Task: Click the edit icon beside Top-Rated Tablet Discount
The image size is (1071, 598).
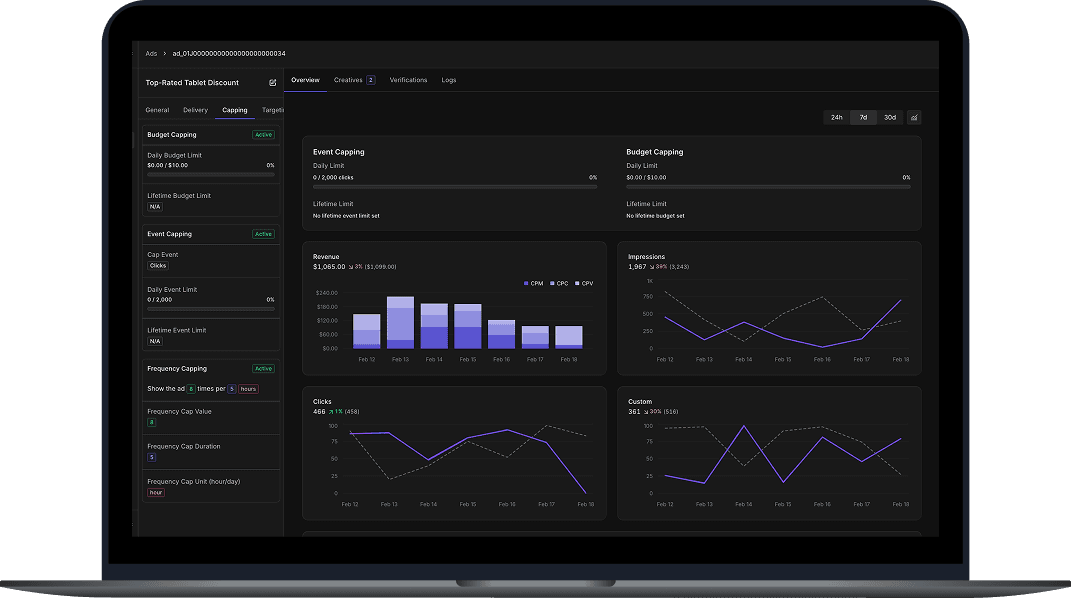Action: (x=273, y=83)
